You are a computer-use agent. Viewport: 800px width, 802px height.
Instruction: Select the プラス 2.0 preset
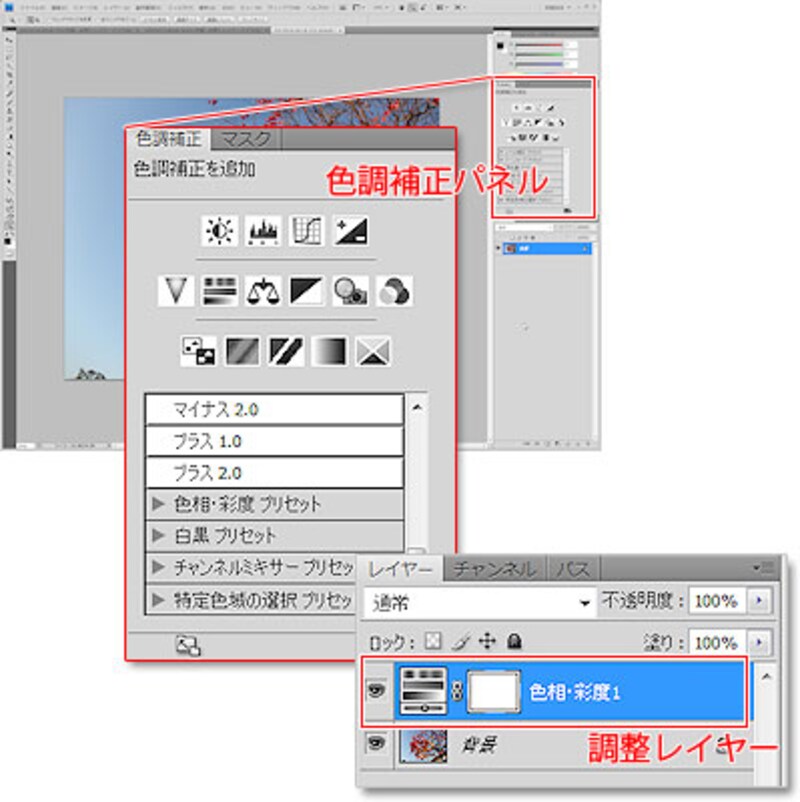click(275, 473)
